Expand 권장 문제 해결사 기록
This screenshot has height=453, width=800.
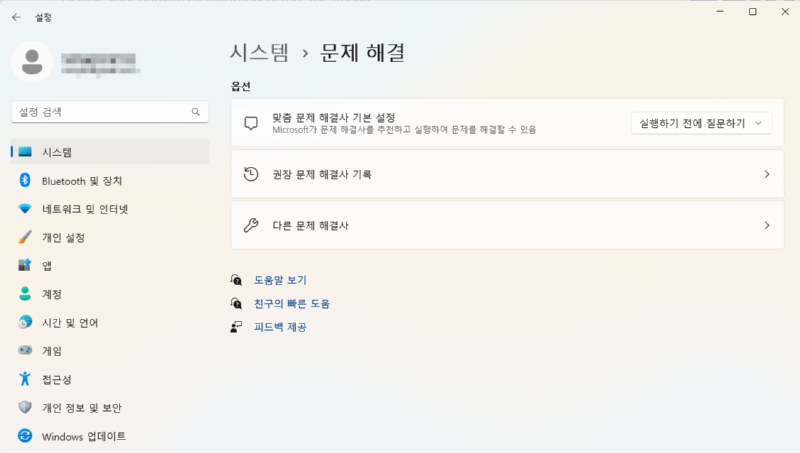[766, 174]
